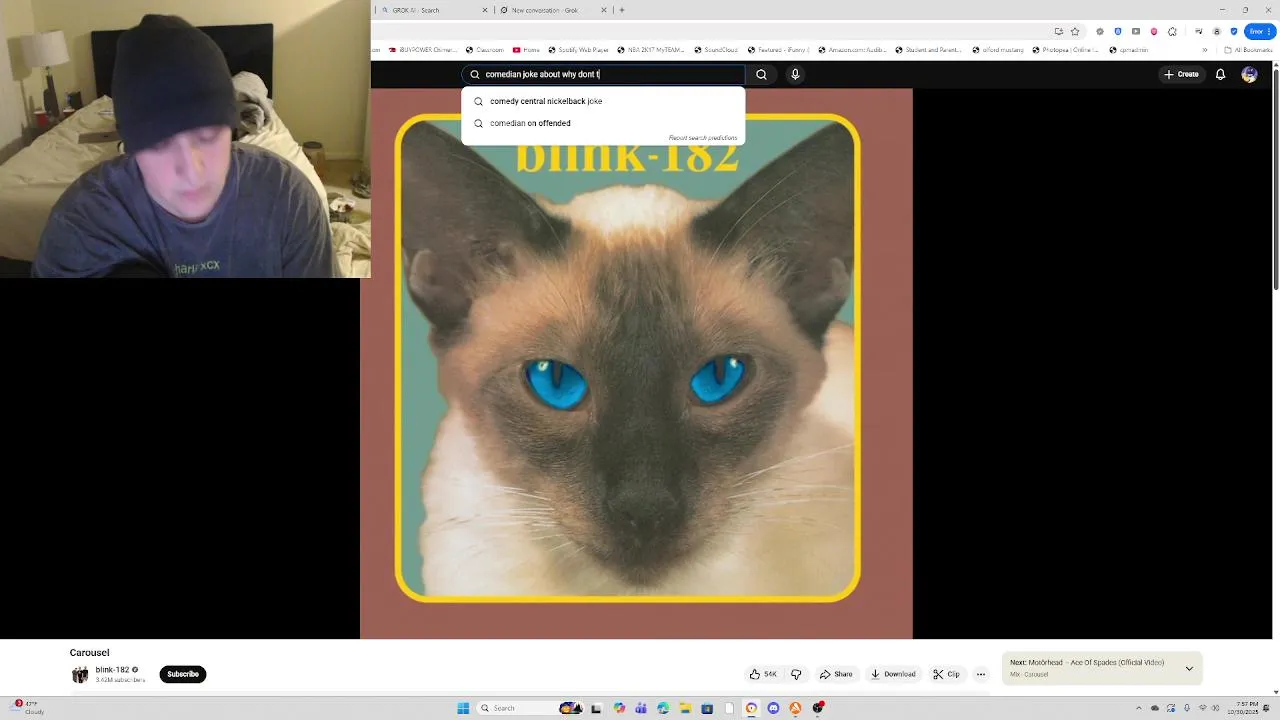Image resolution: width=1280 pixels, height=720 pixels.
Task: Click the Clip scissors button
Action: (x=947, y=674)
